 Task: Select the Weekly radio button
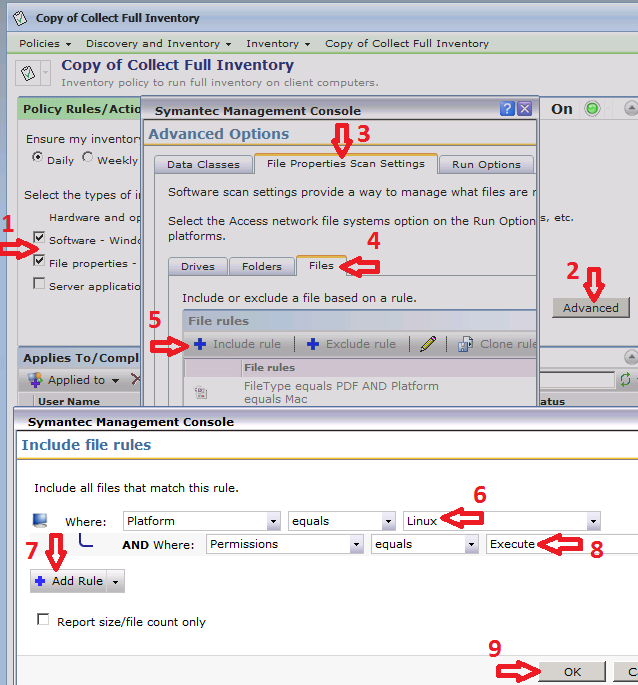[x=87, y=156]
